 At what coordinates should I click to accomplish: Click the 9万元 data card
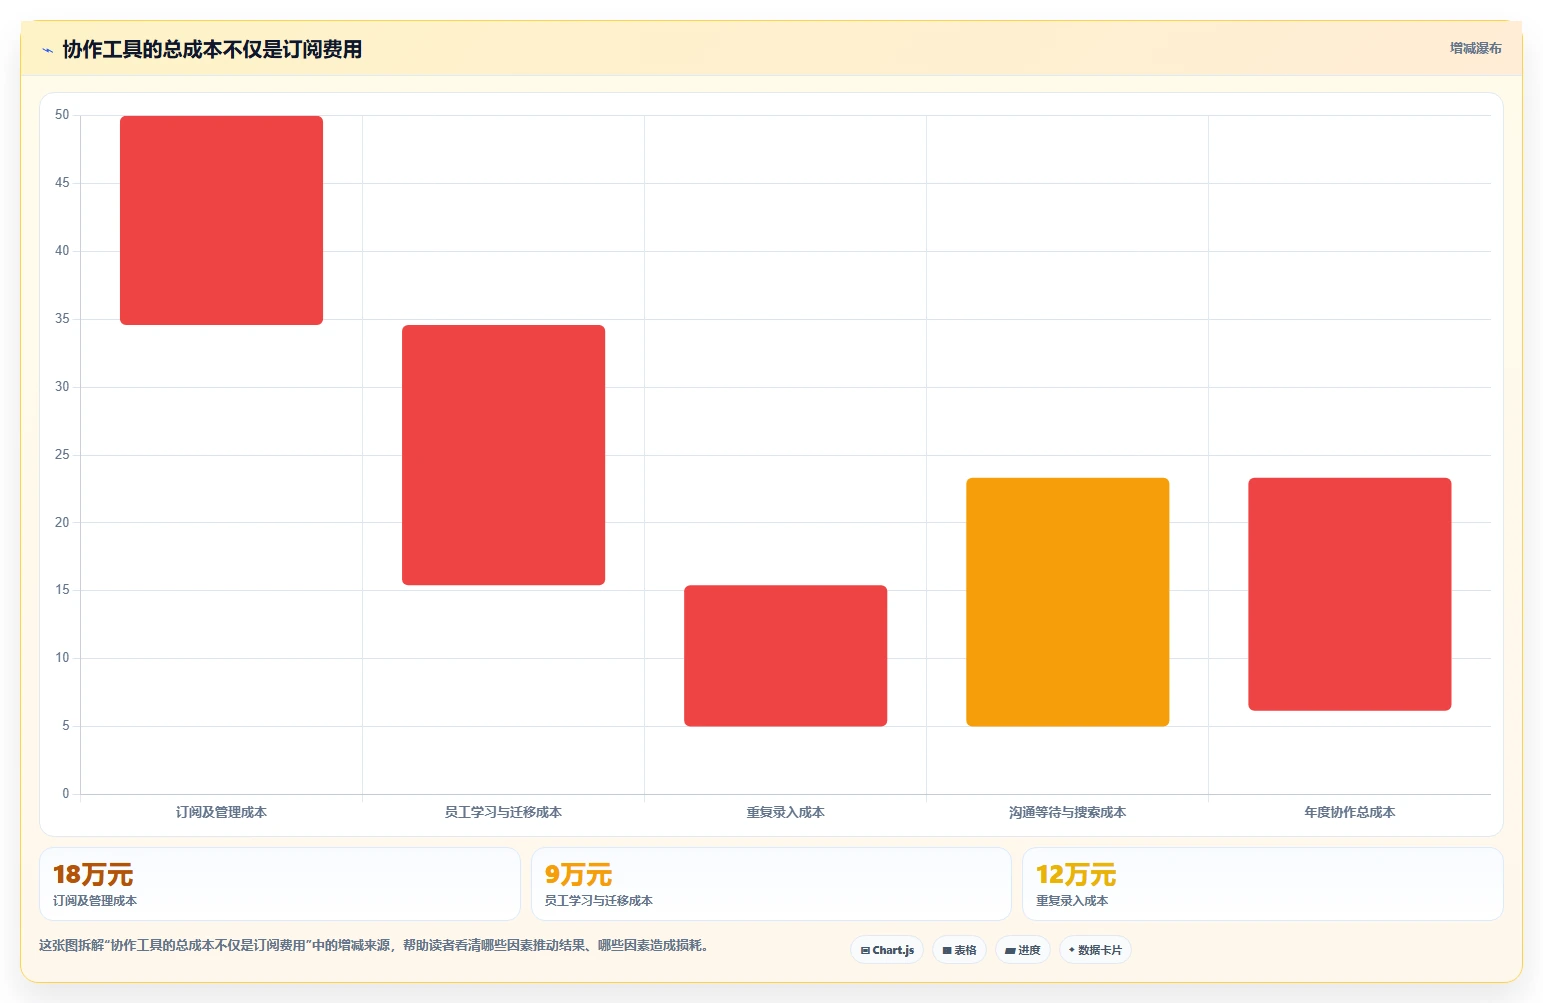click(x=771, y=884)
